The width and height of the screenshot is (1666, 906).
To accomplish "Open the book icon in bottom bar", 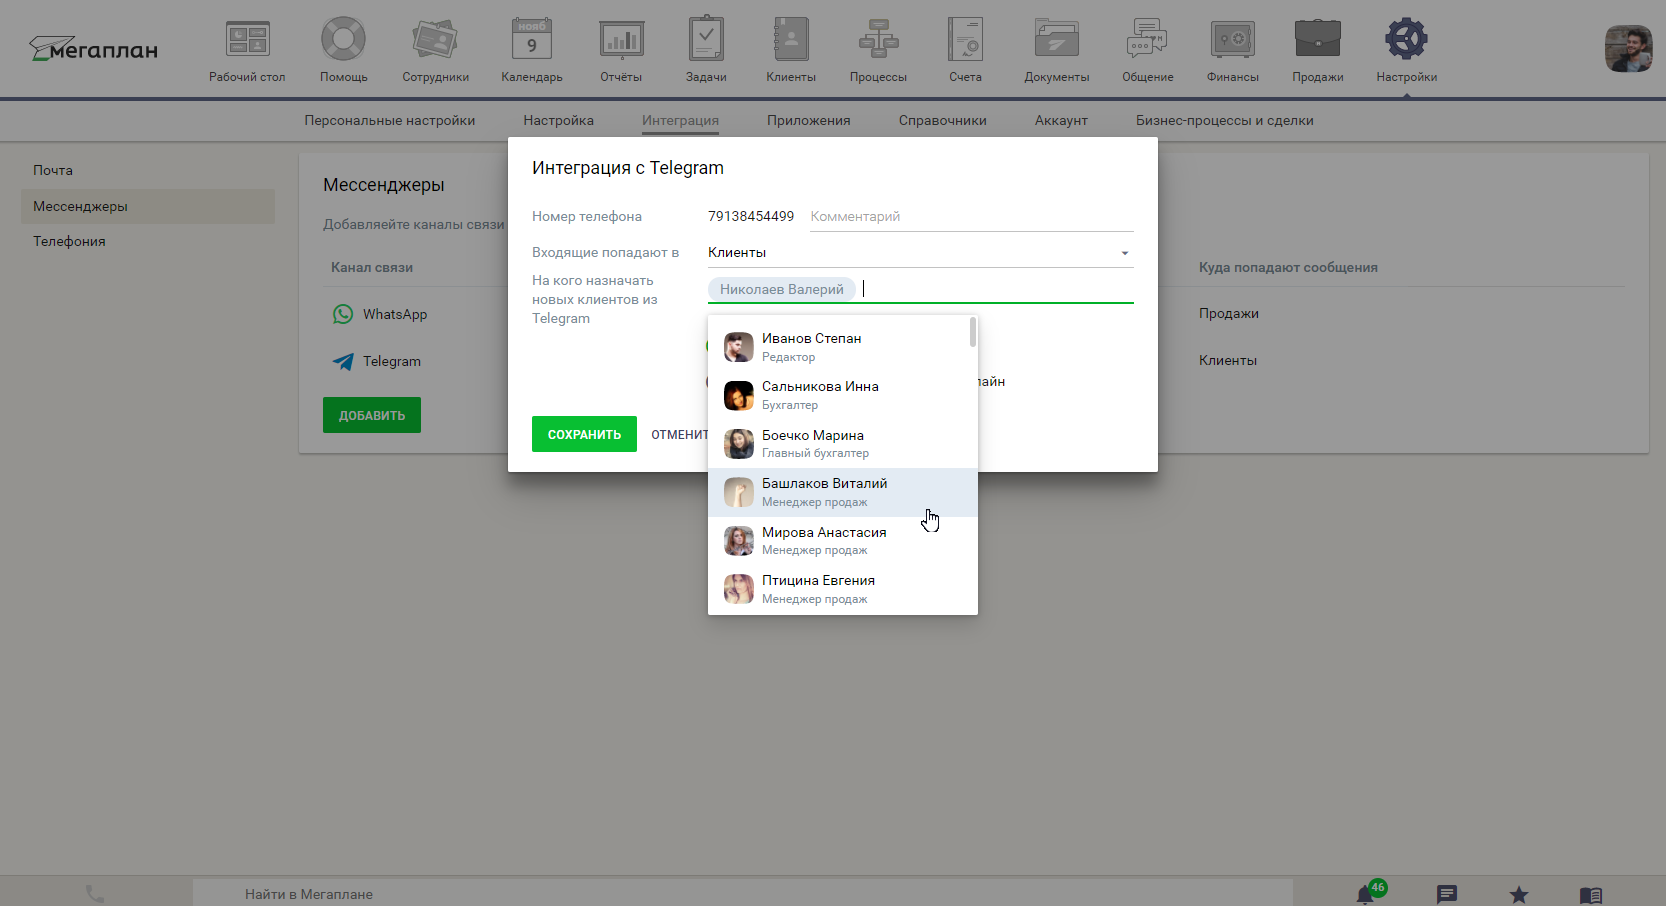I will pyautogui.click(x=1591, y=895).
